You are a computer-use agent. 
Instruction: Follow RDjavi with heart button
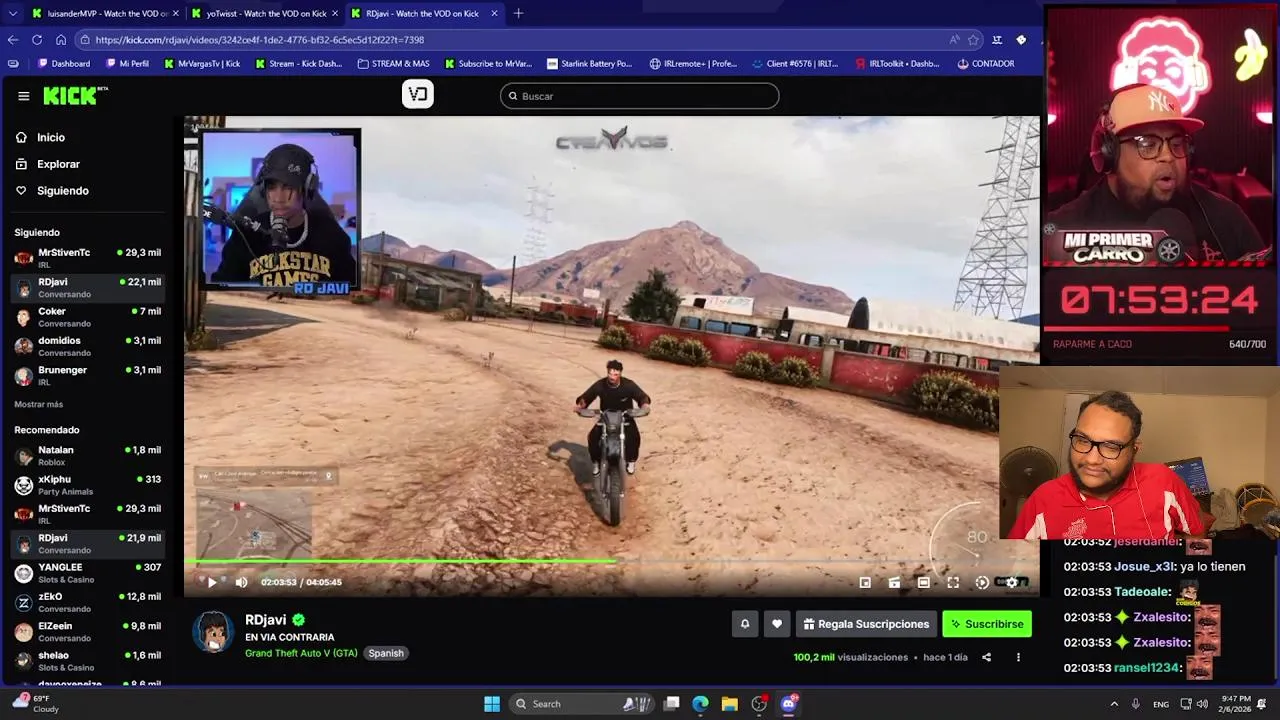pos(777,624)
